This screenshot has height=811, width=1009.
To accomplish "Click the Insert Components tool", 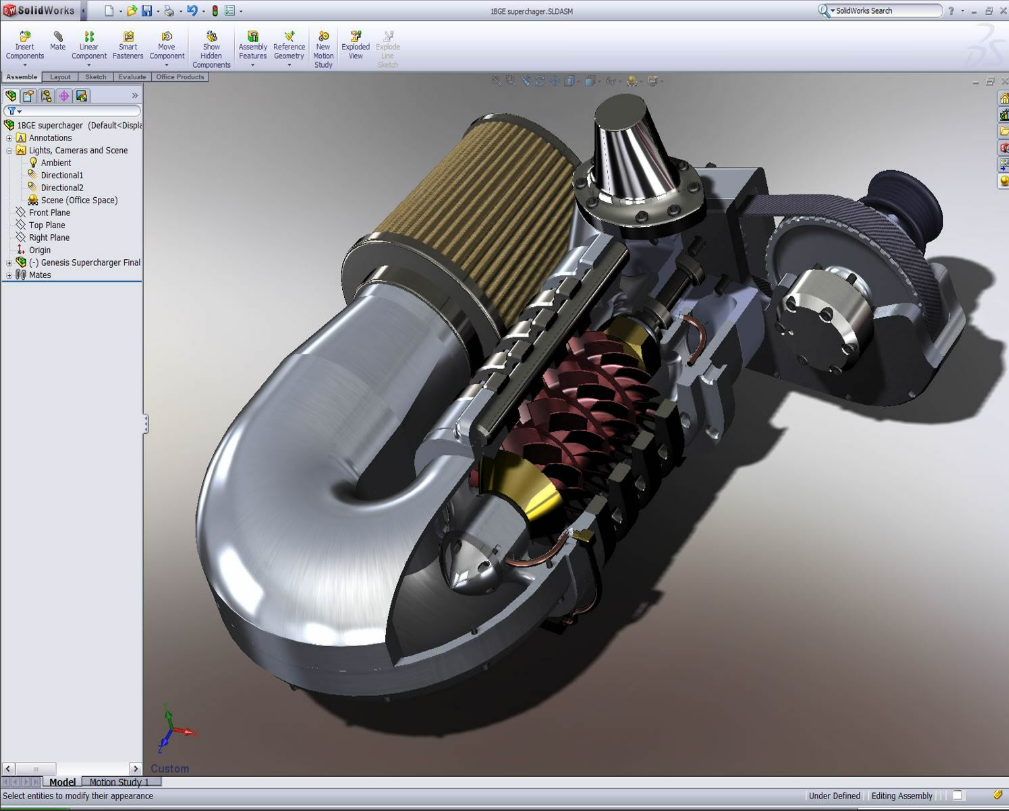I will (24, 45).
